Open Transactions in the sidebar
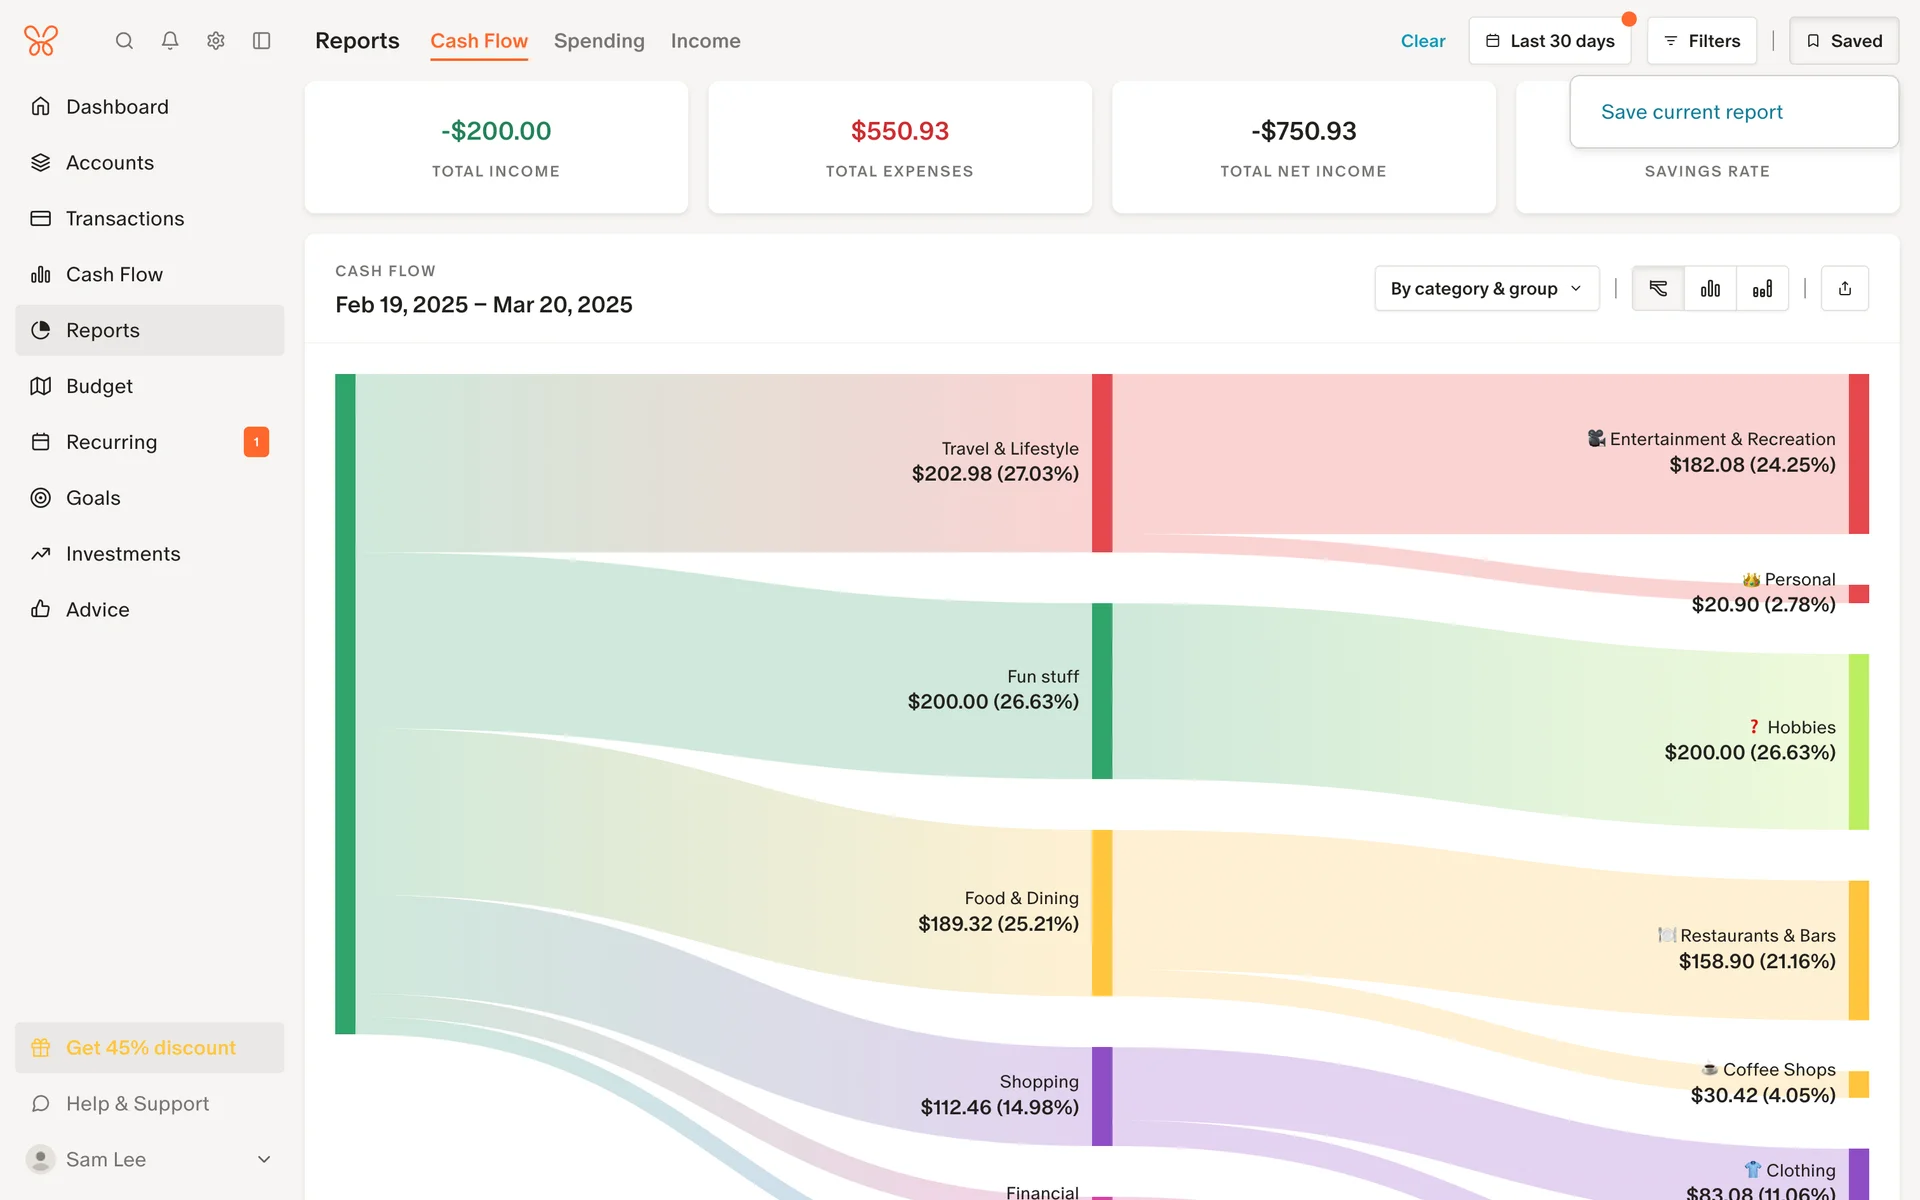The width and height of the screenshot is (1920, 1200). [125, 218]
